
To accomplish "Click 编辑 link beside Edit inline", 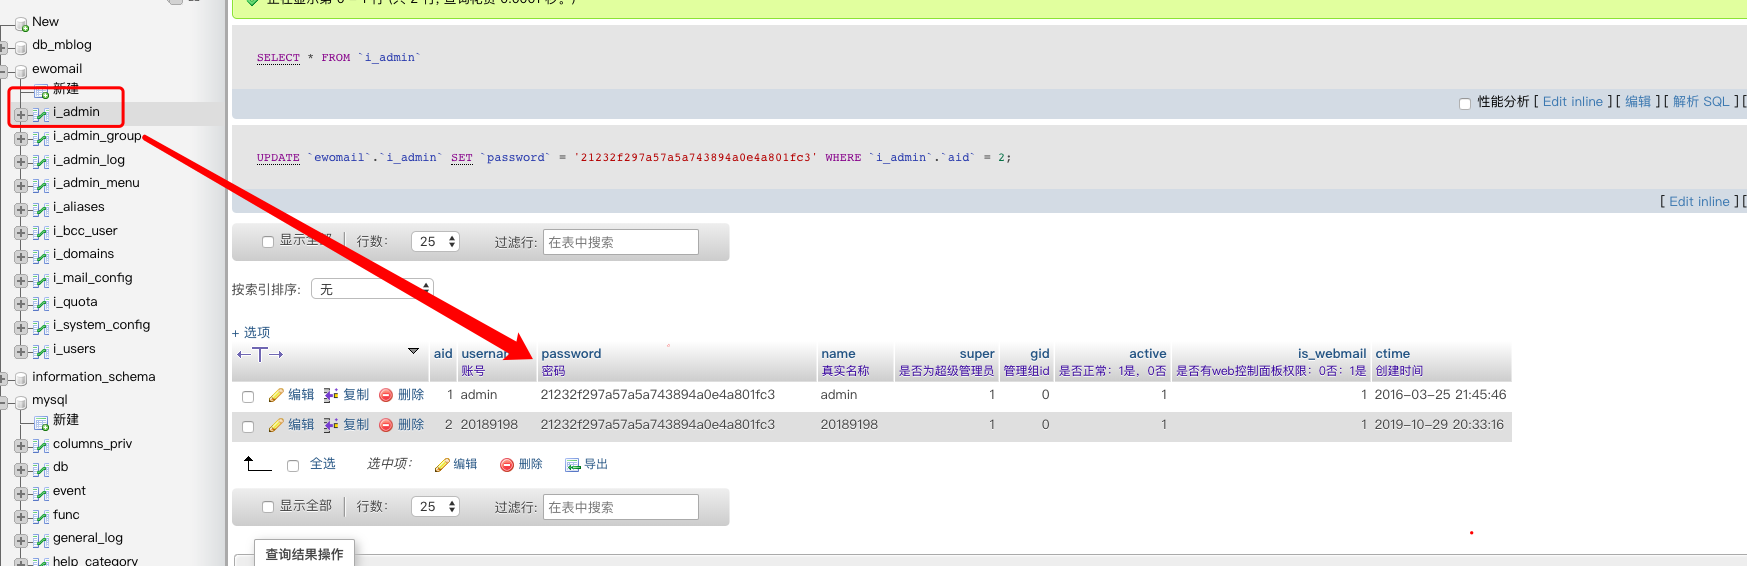I will click(x=1638, y=102).
